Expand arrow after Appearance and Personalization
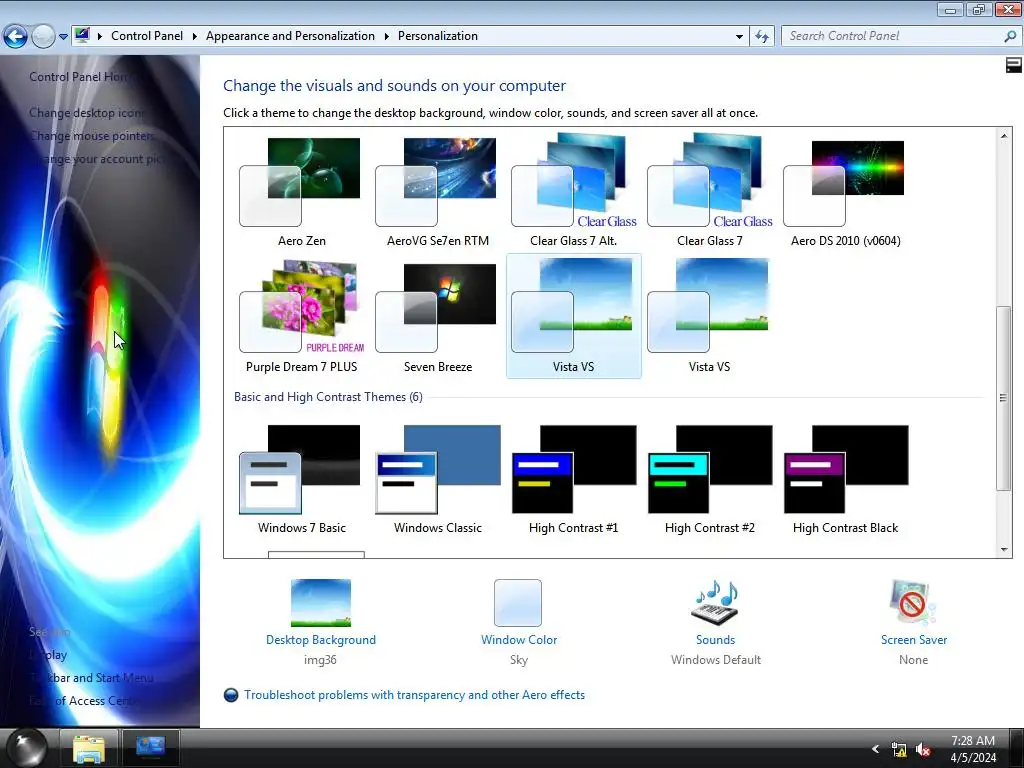1024x768 pixels. coord(386,36)
